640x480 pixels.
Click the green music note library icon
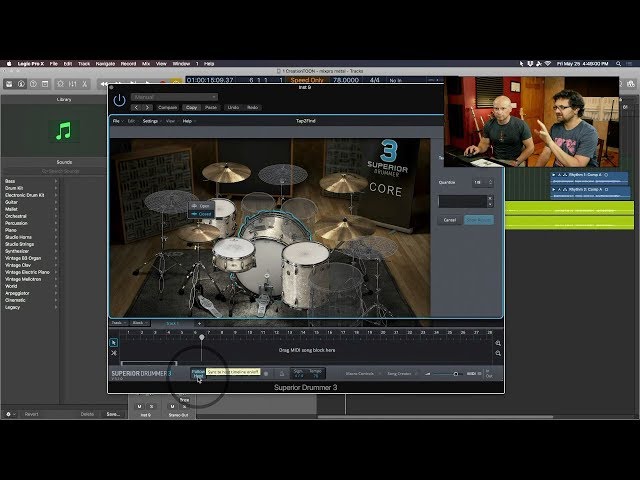point(63,130)
